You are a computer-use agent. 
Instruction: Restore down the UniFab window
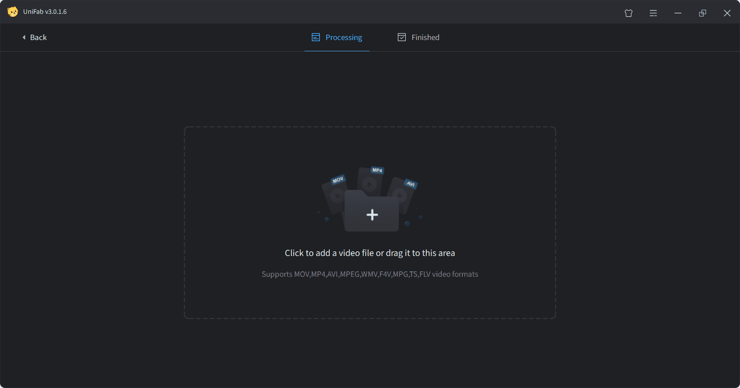tap(702, 13)
